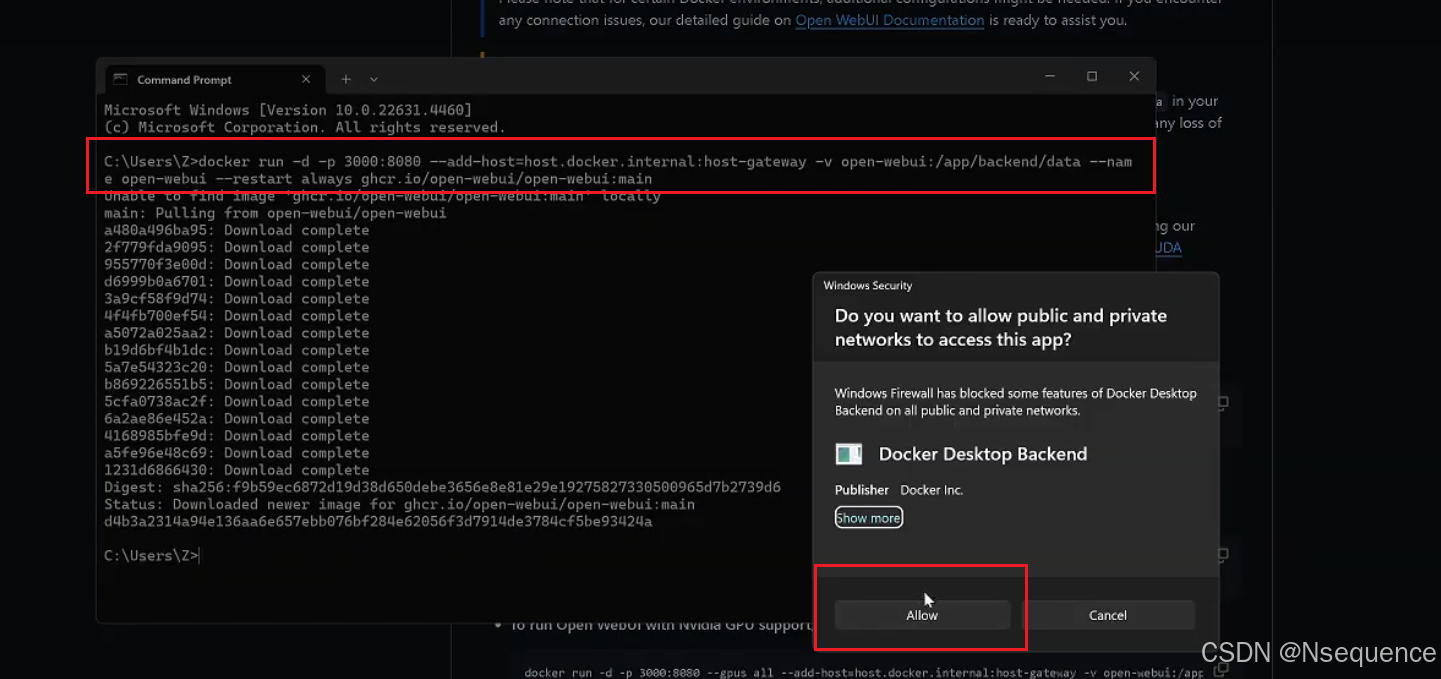This screenshot has height=679, width=1441.
Task: Minimize the Command Prompt window
Action: (x=1050, y=76)
